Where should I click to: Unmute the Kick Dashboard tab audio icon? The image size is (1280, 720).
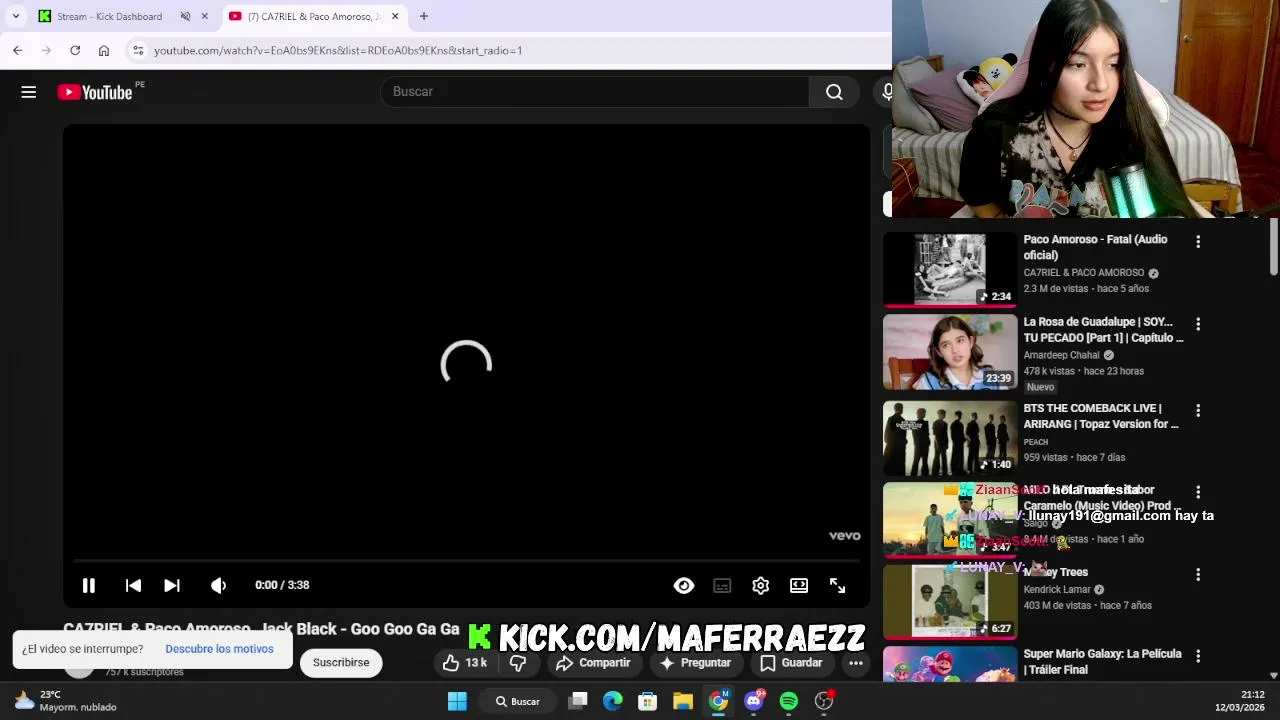(x=185, y=16)
